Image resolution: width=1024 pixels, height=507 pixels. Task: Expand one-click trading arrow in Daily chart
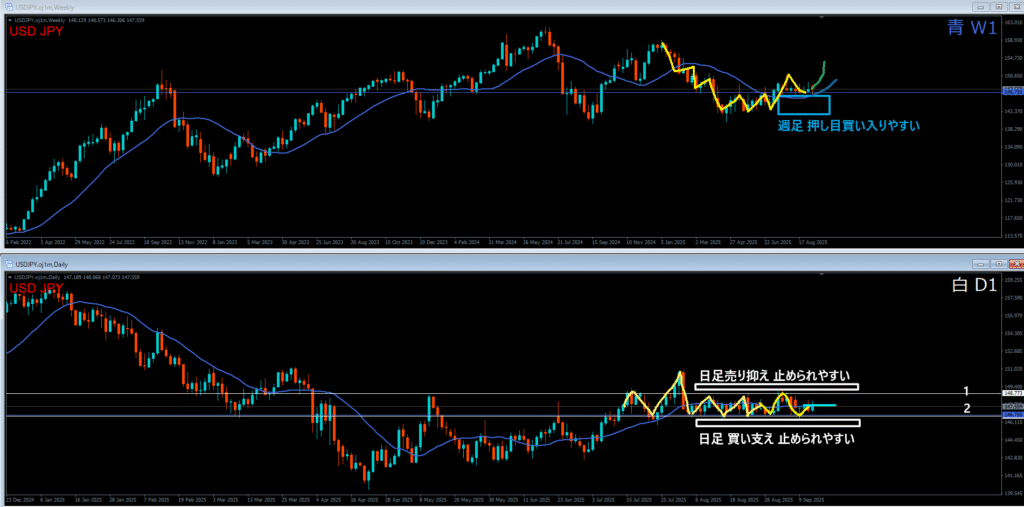[9, 277]
